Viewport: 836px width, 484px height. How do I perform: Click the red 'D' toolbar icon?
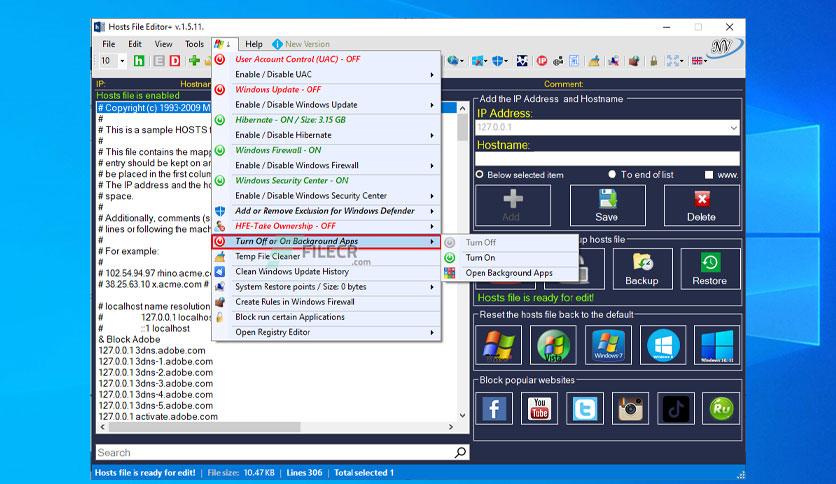tap(175, 61)
